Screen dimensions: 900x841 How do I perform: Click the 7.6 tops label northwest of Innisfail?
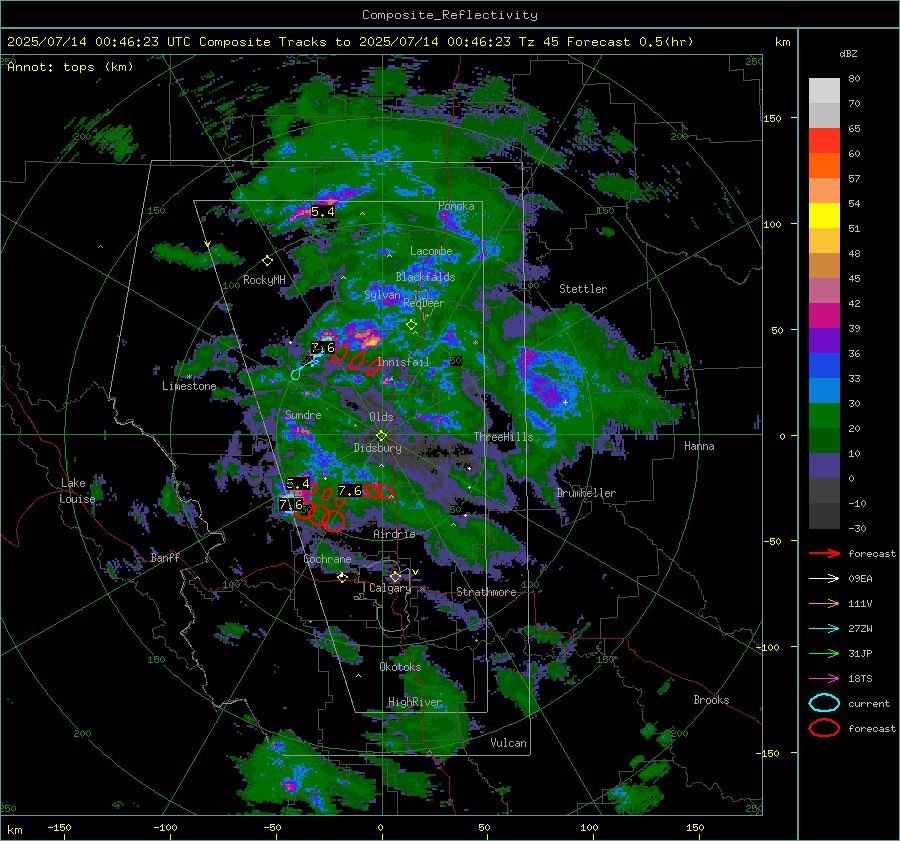coord(323,347)
